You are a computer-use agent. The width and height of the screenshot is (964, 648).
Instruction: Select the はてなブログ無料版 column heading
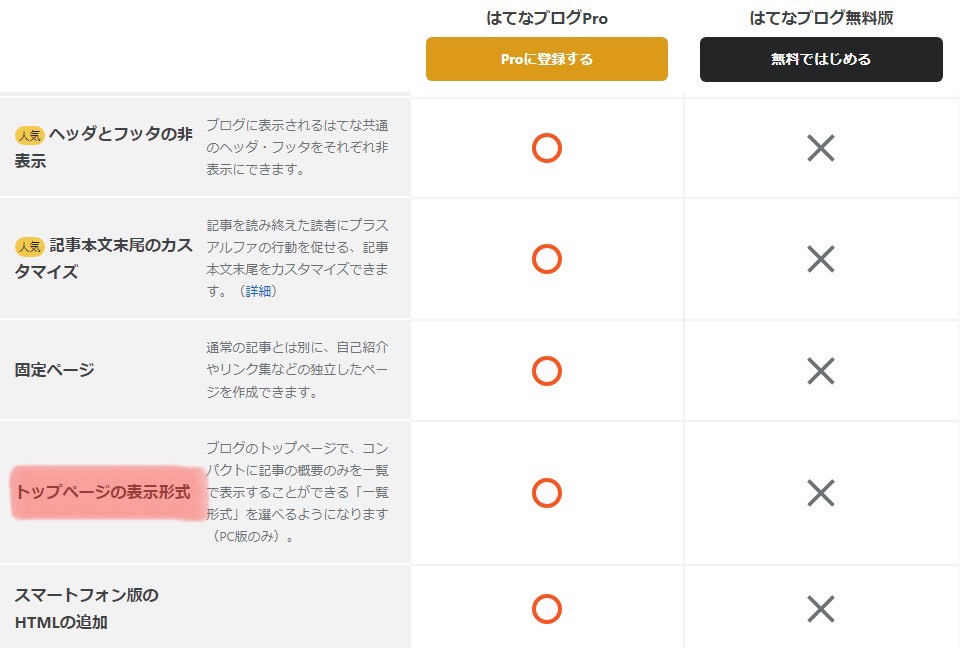pyautogui.click(x=821, y=18)
